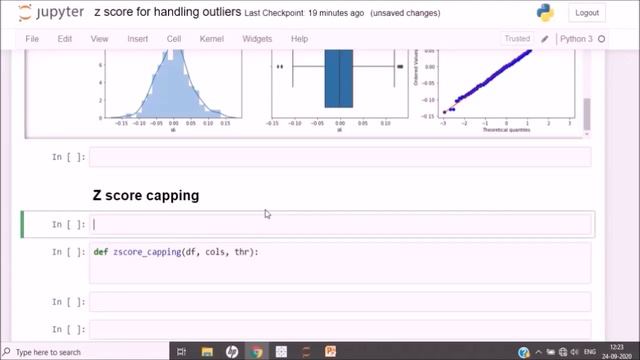This screenshot has height=360, width=640.
Task: Open the View menu
Action: click(99, 39)
